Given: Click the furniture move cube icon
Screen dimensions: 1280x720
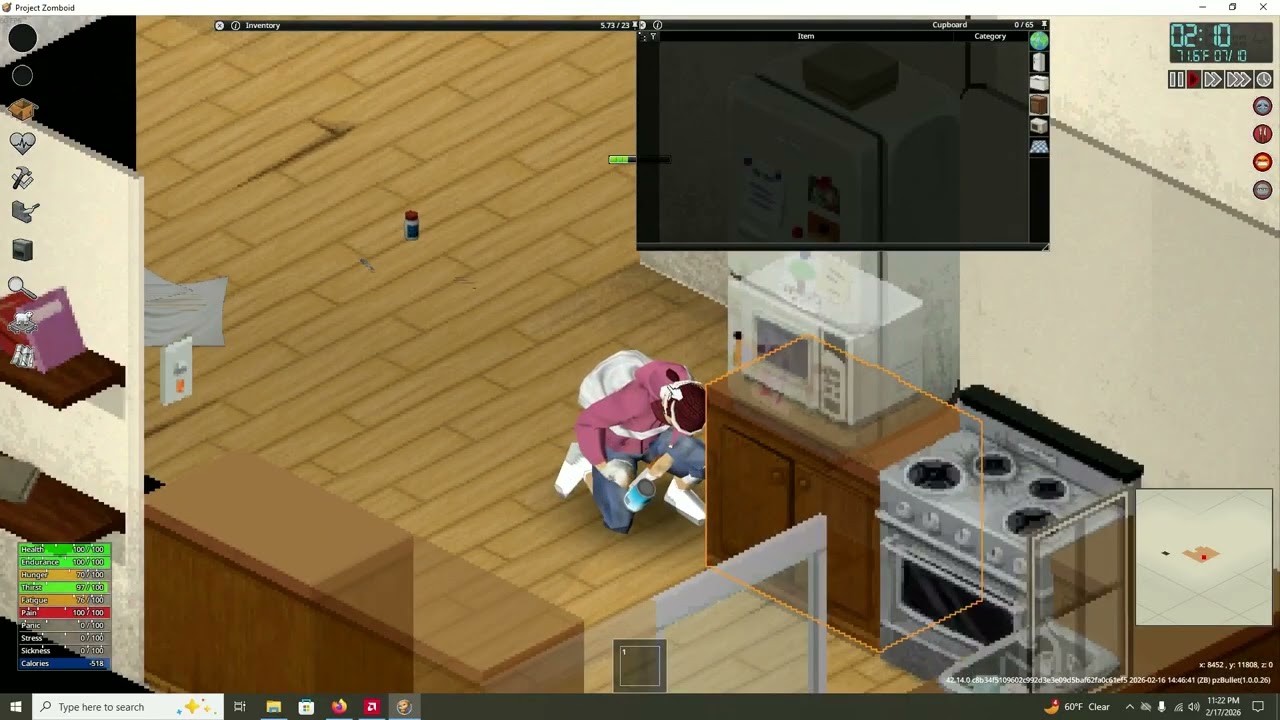Looking at the screenshot, I should [x=23, y=250].
